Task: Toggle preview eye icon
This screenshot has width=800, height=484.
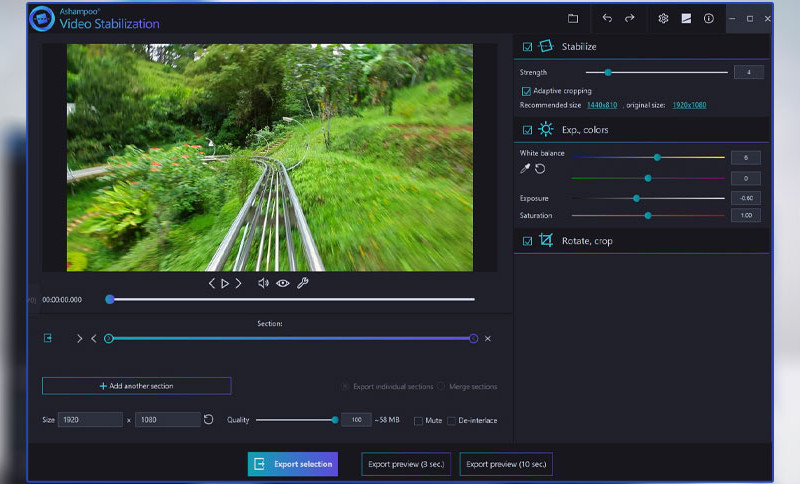Action: tap(283, 283)
